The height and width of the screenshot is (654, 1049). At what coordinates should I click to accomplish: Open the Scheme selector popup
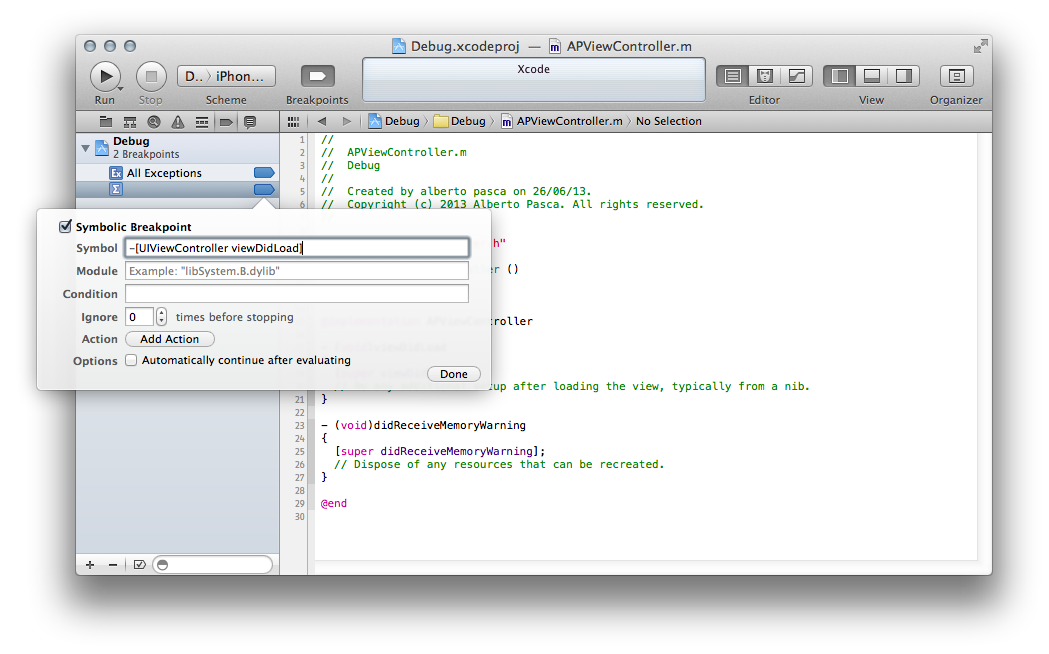pyautogui.click(x=225, y=76)
